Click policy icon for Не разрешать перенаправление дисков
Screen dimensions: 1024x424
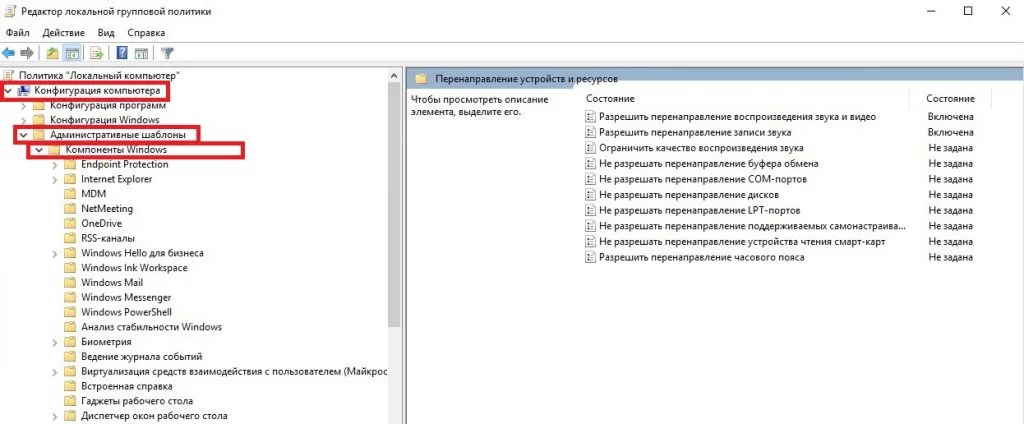590,195
